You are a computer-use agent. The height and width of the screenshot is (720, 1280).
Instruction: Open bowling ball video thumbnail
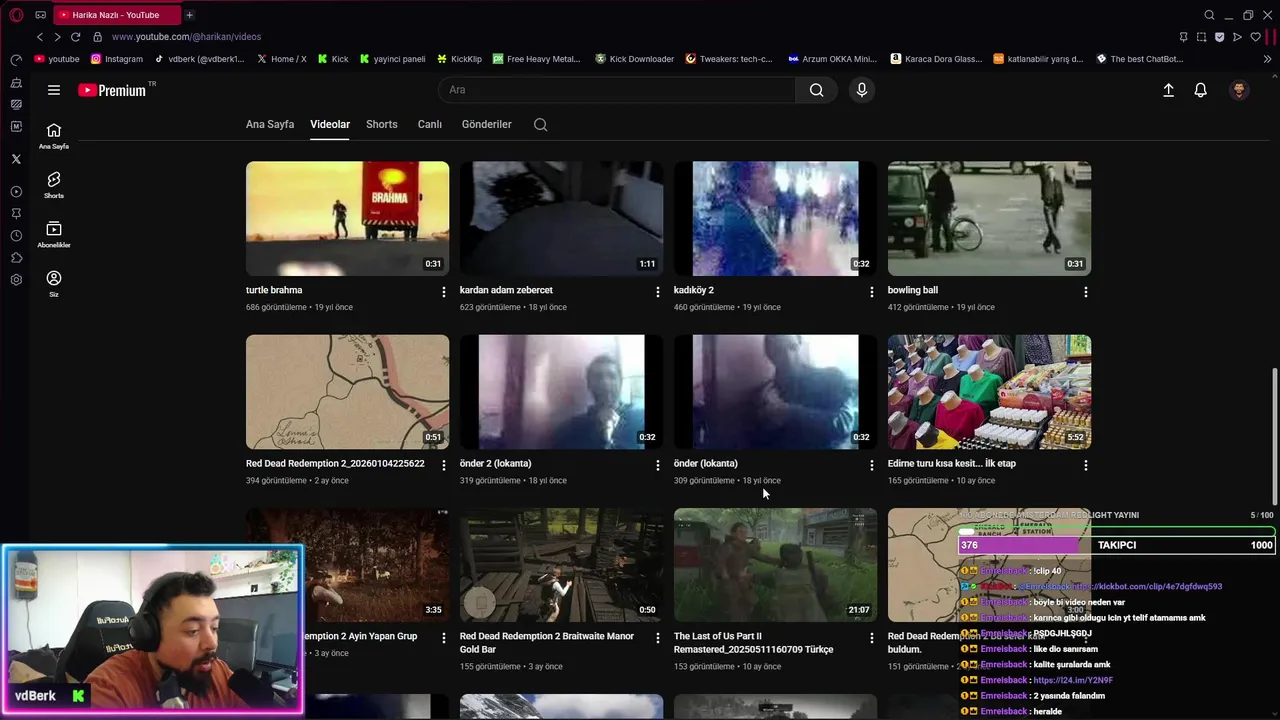989,219
